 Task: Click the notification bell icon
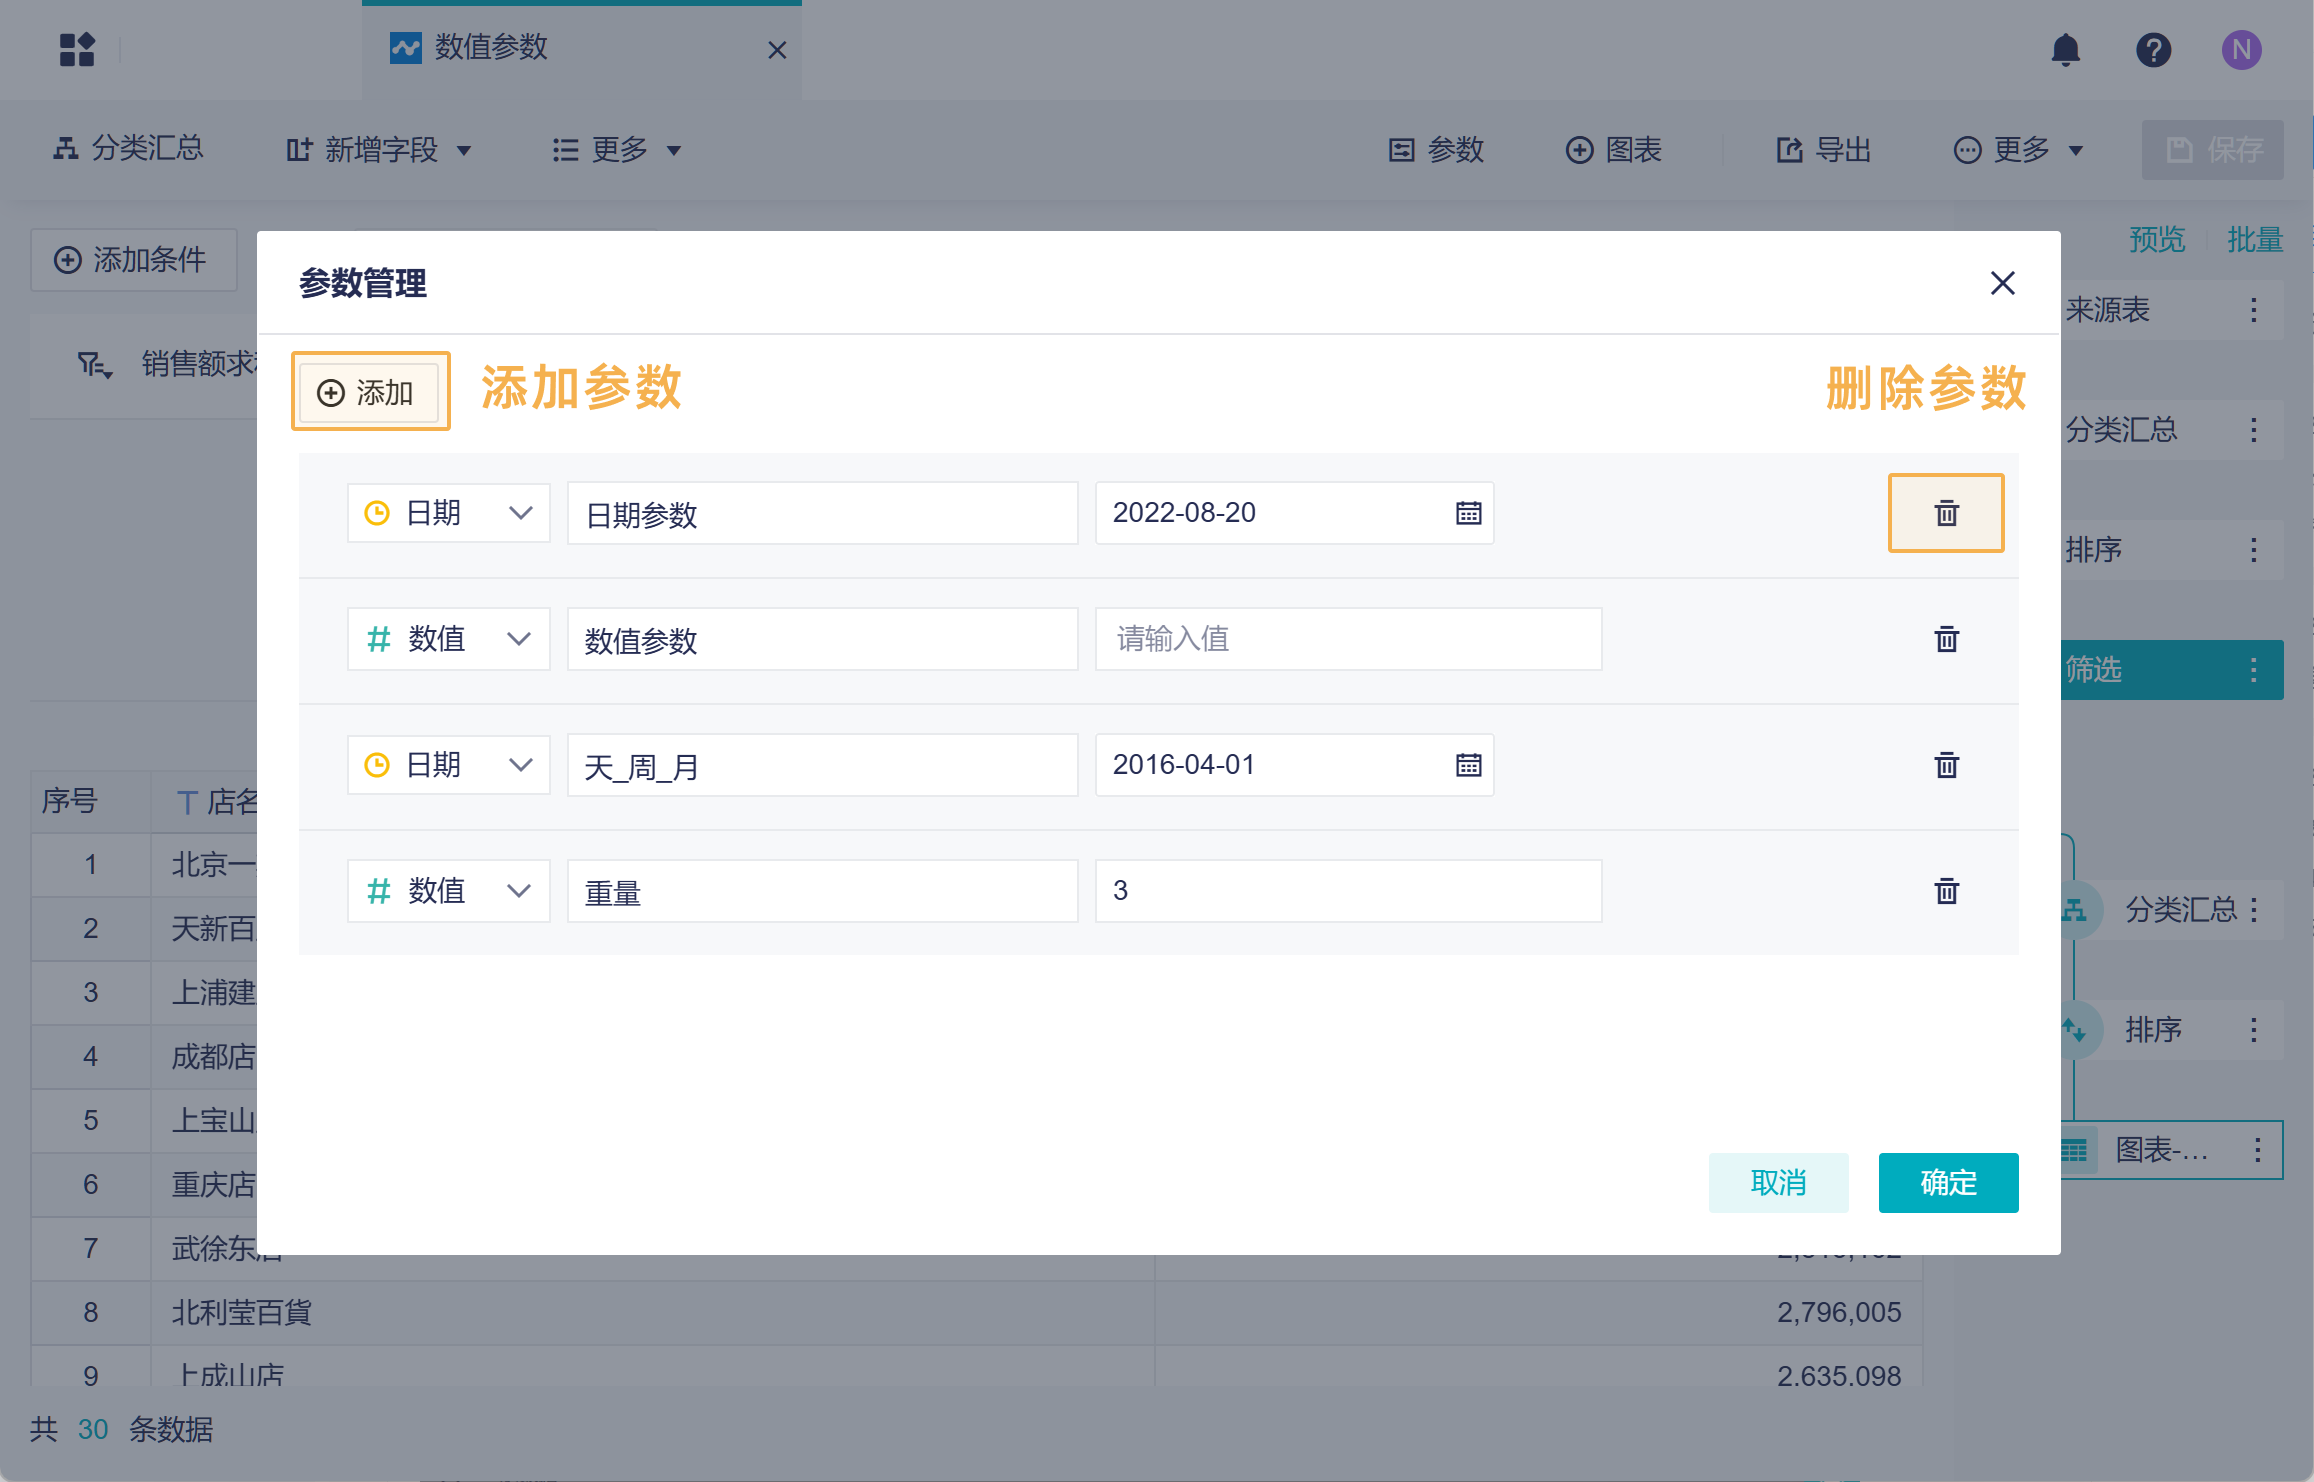click(2065, 49)
